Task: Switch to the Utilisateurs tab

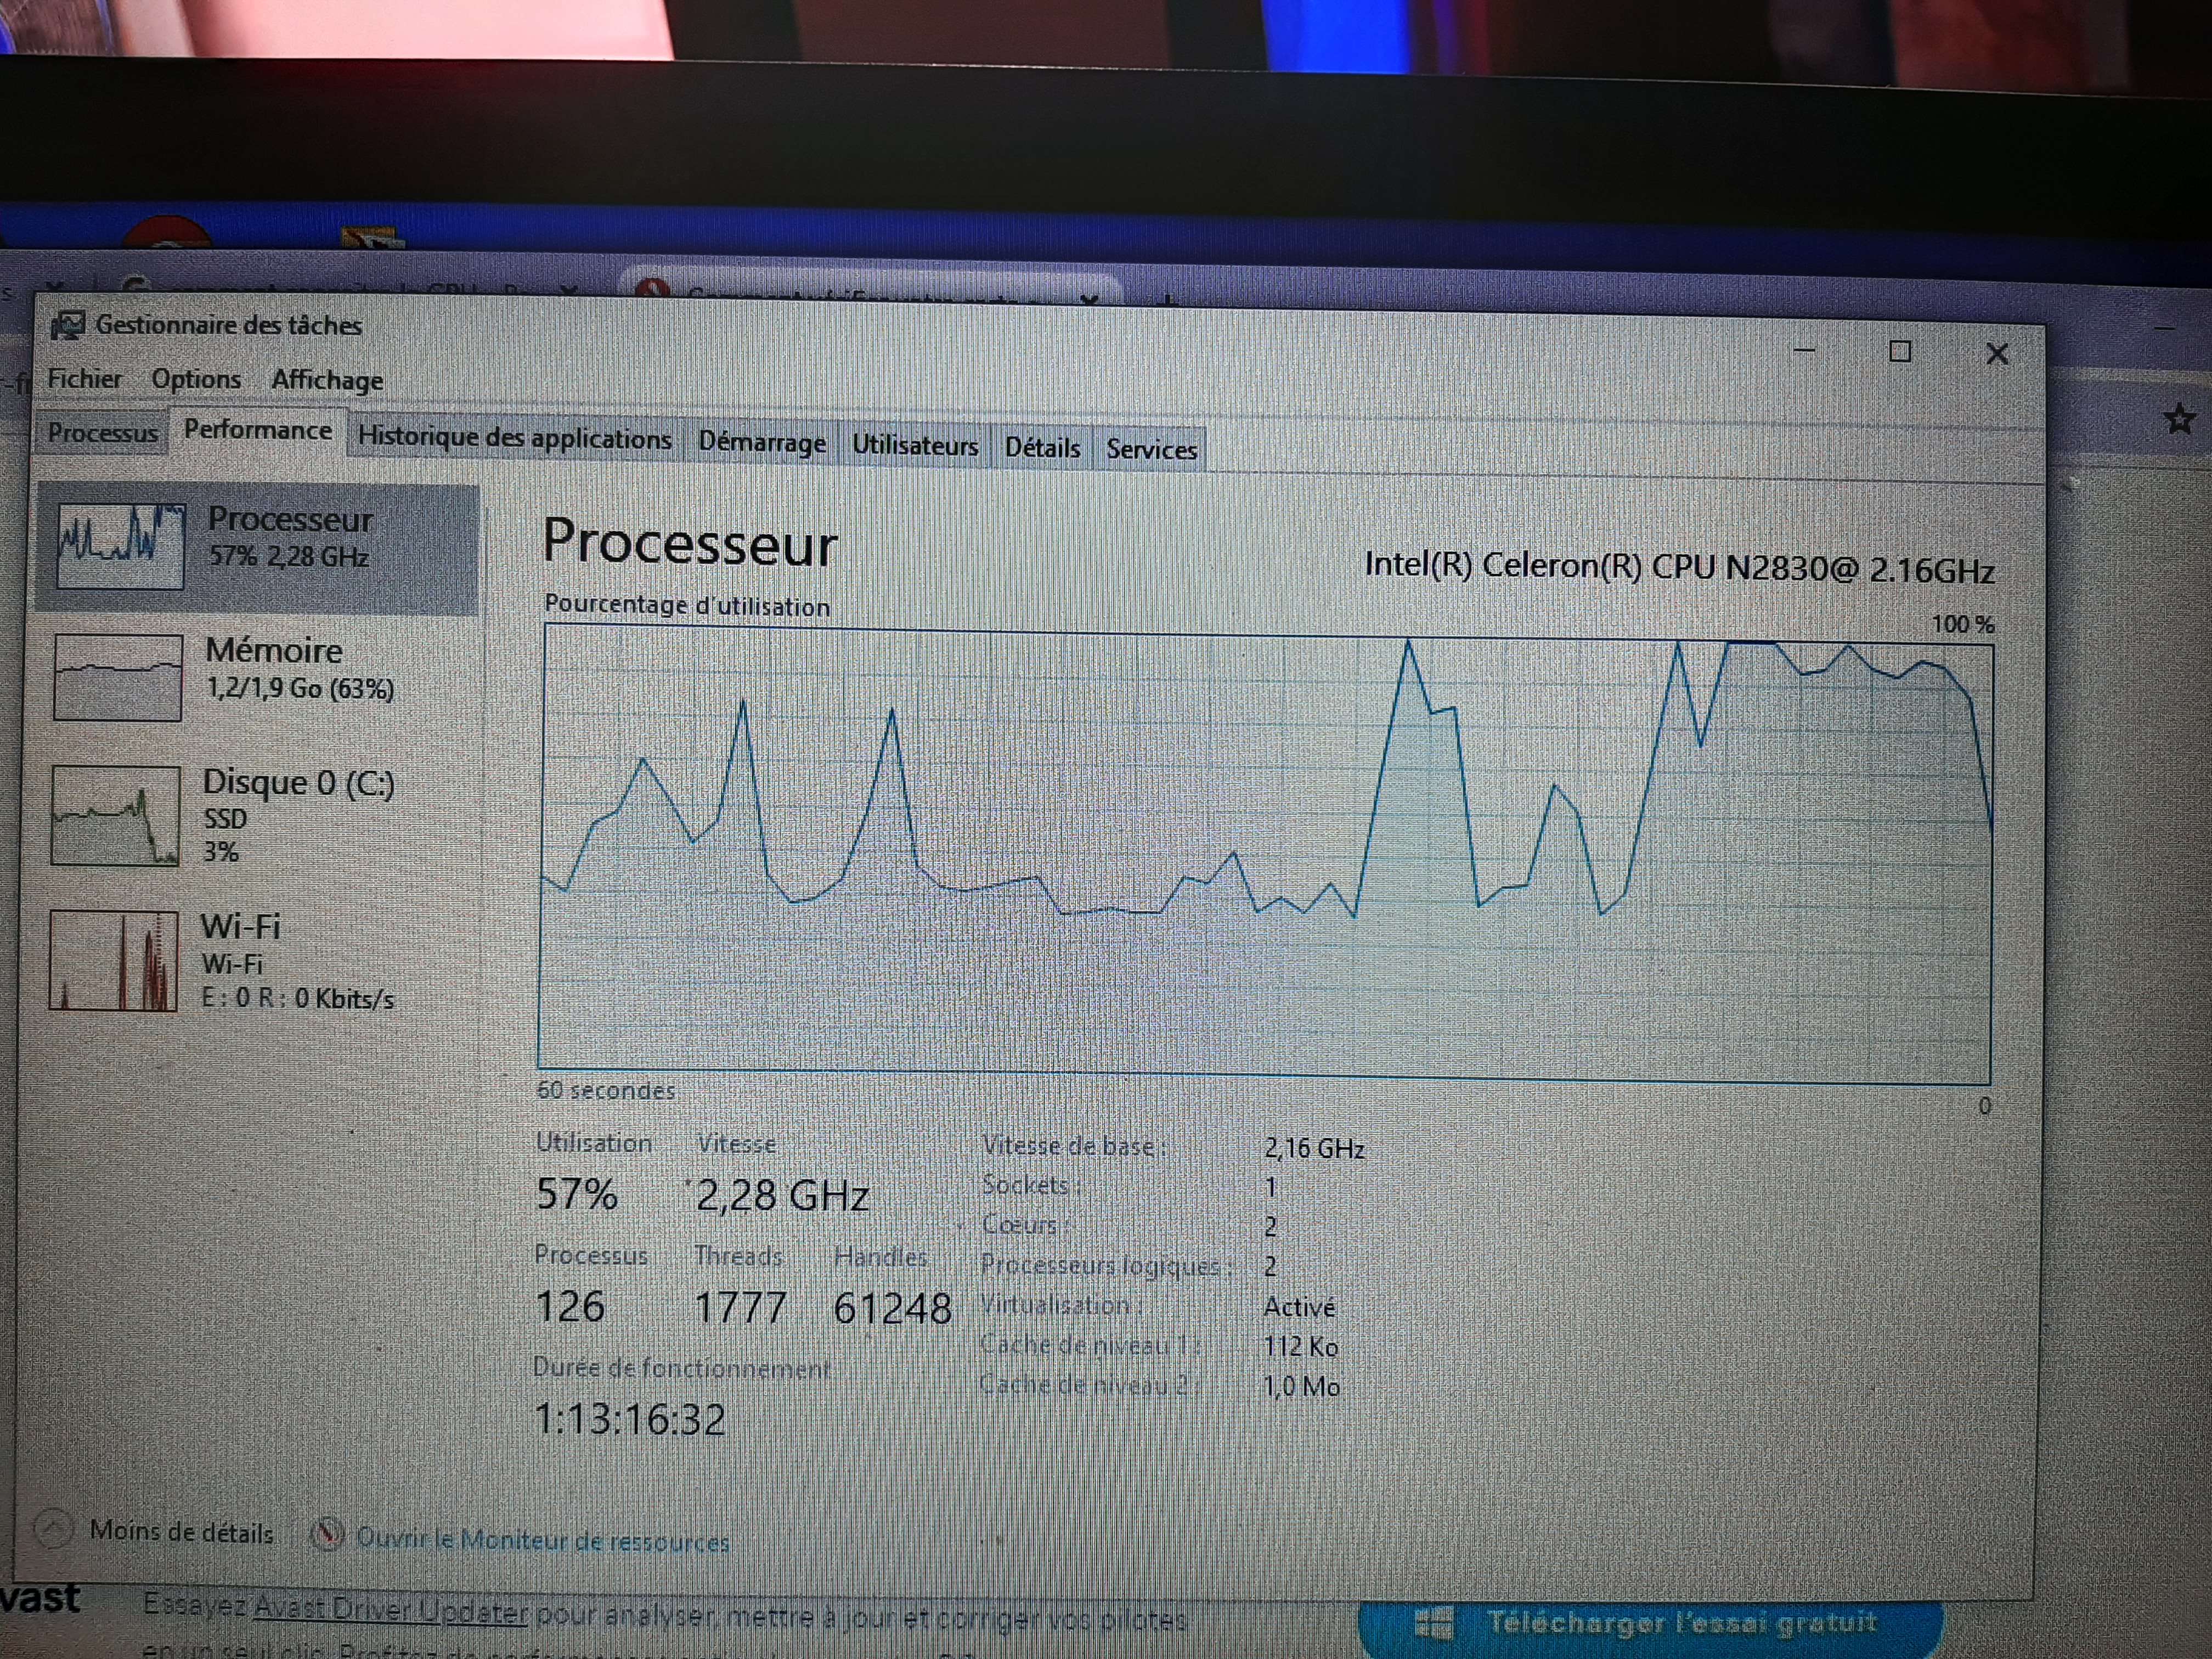Action: 914,446
